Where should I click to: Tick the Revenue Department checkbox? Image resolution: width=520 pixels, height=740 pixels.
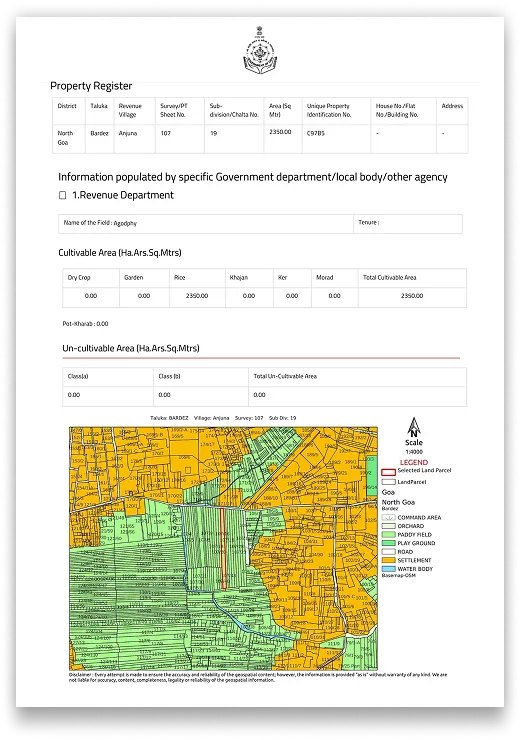pos(62,195)
